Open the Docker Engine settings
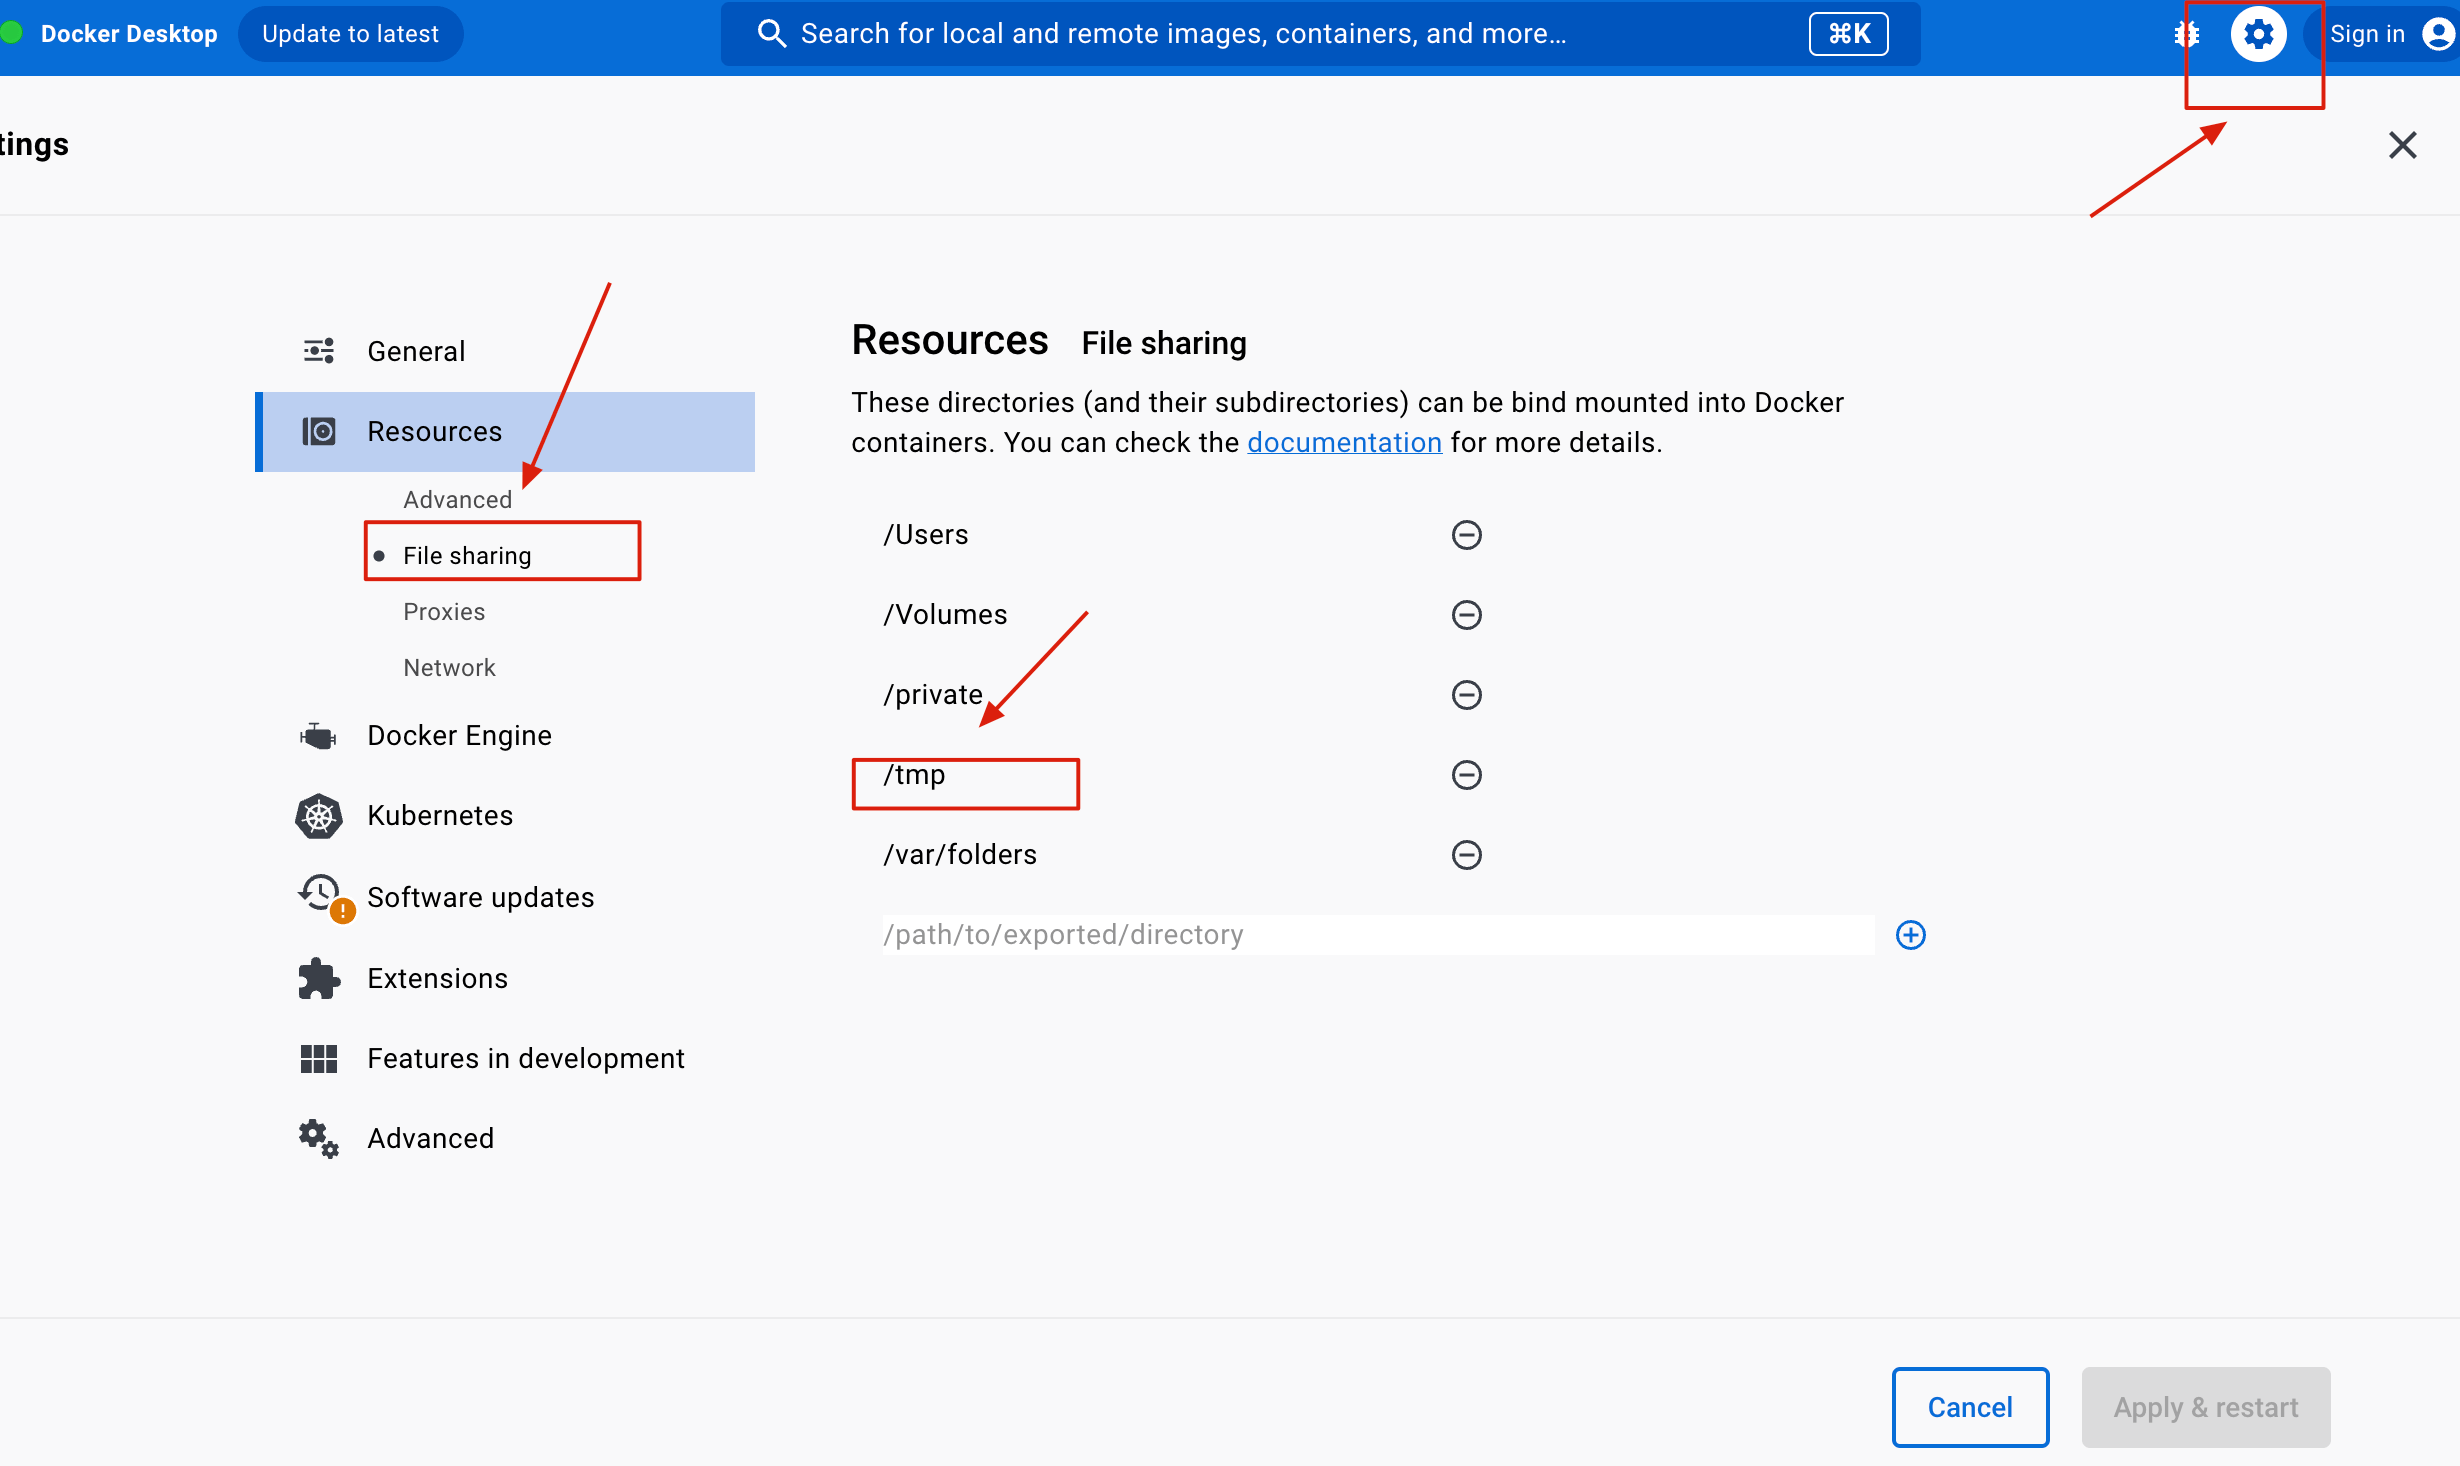The height and width of the screenshot is (1466, 2460). click(504, 736)
